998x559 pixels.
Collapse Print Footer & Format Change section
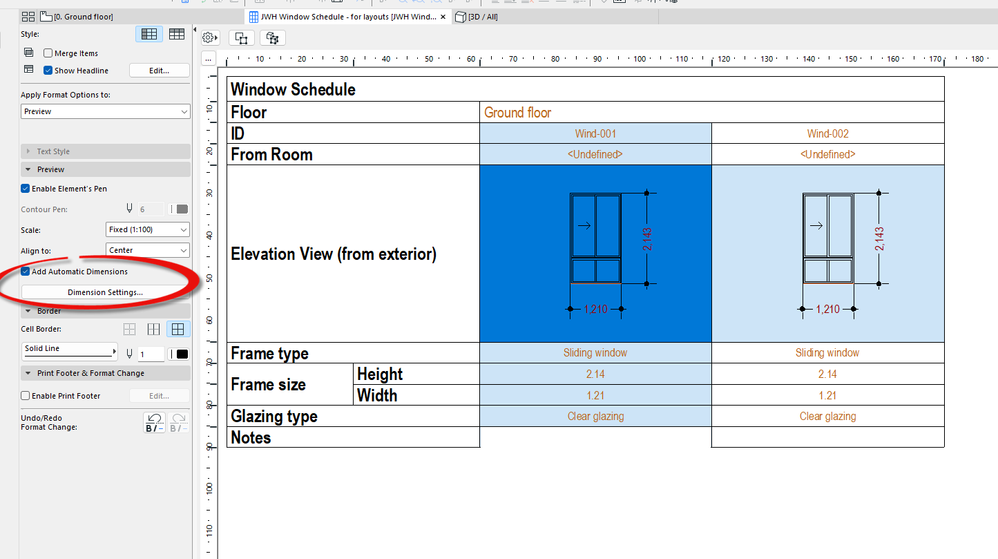[105, 373]
